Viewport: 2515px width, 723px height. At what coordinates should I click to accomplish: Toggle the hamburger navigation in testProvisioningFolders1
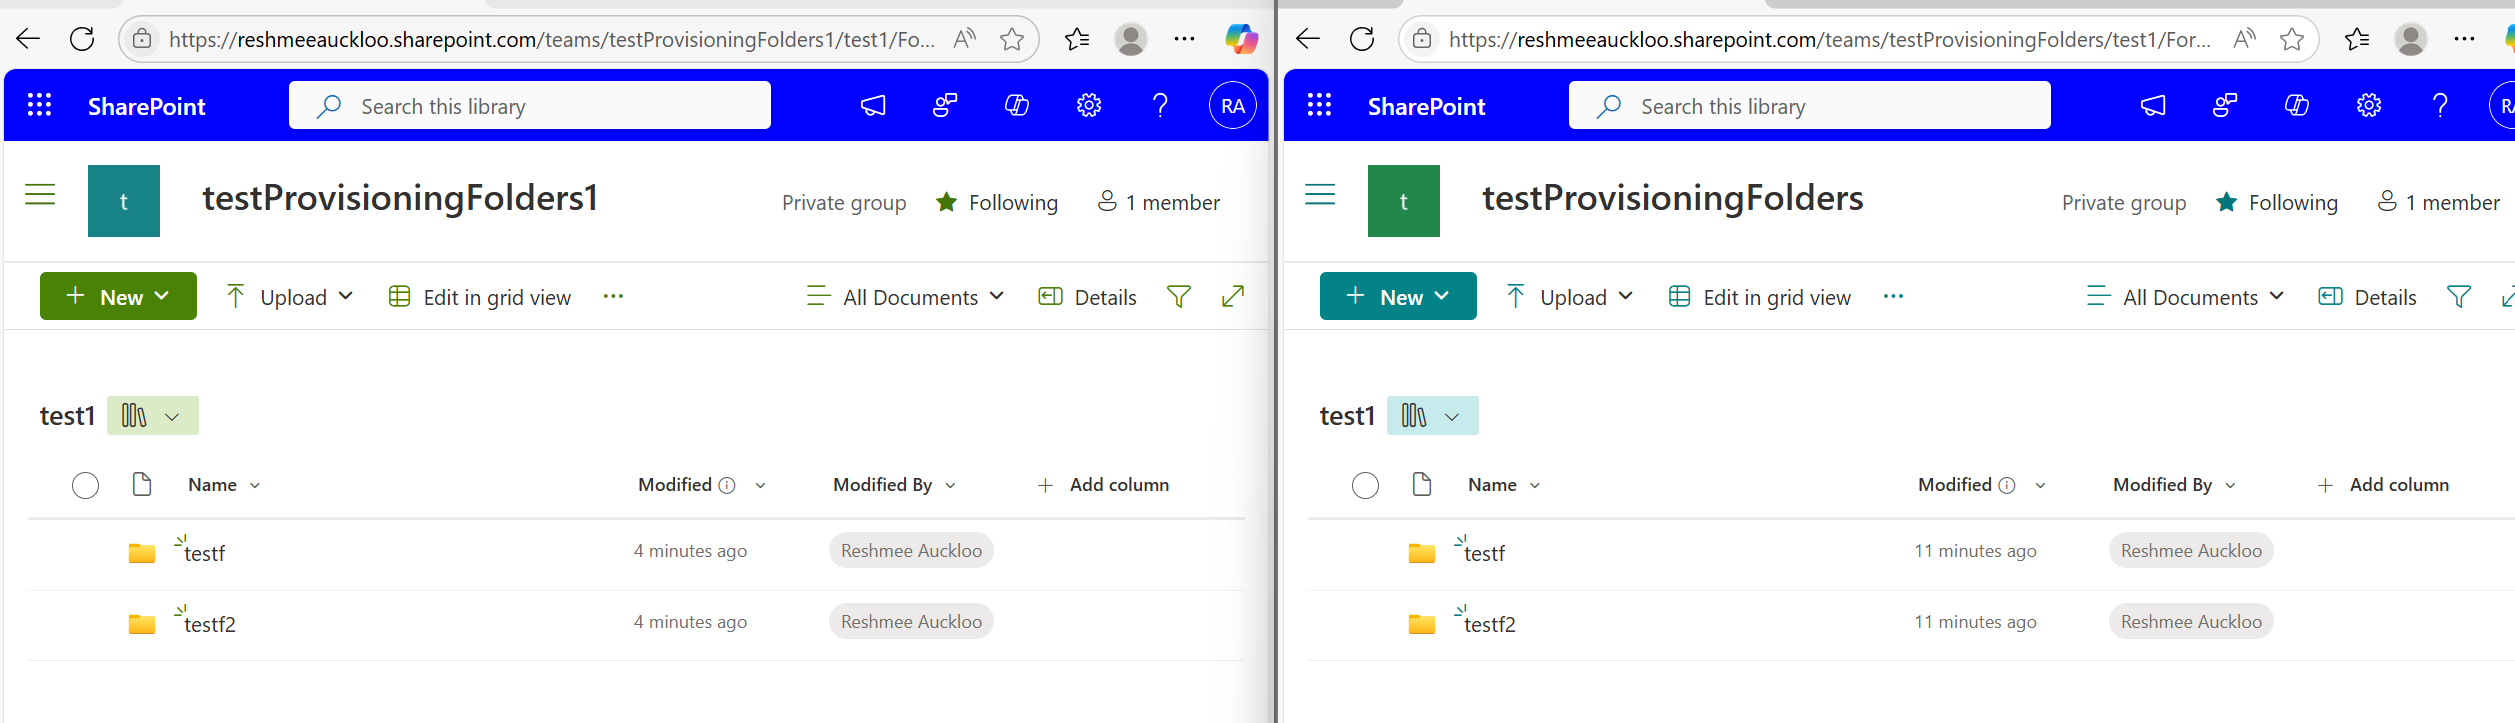coord(40,194)
